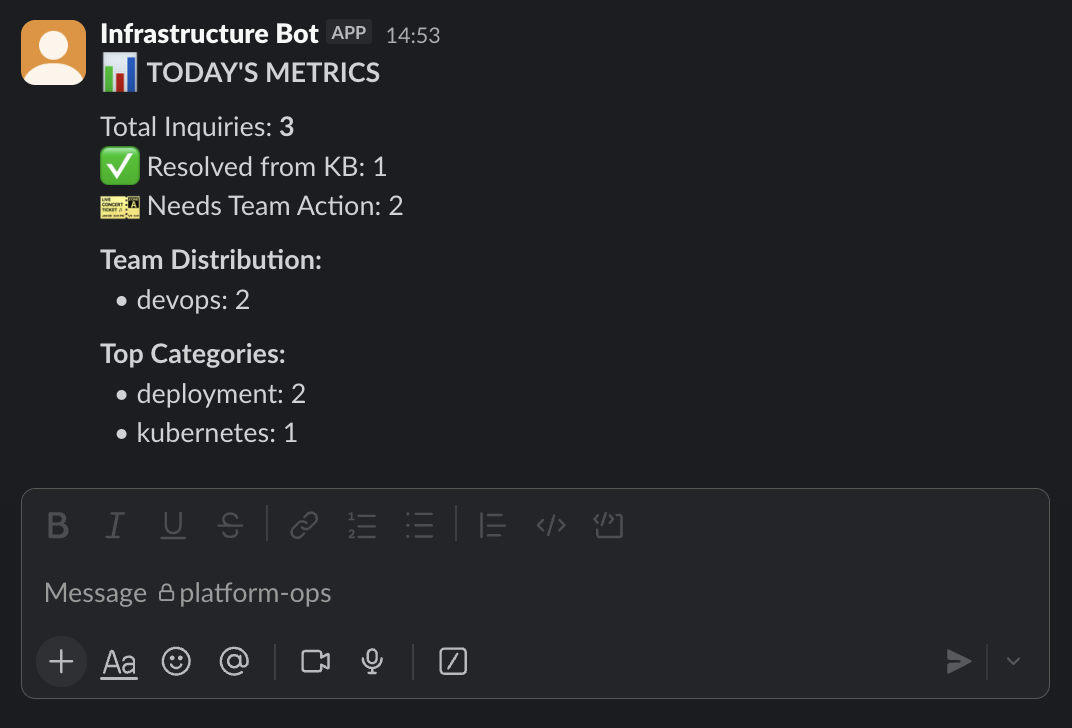This screenshot has width=1072, height=728.
Task: Format text as inline code
Action: (x=550, y=525)
